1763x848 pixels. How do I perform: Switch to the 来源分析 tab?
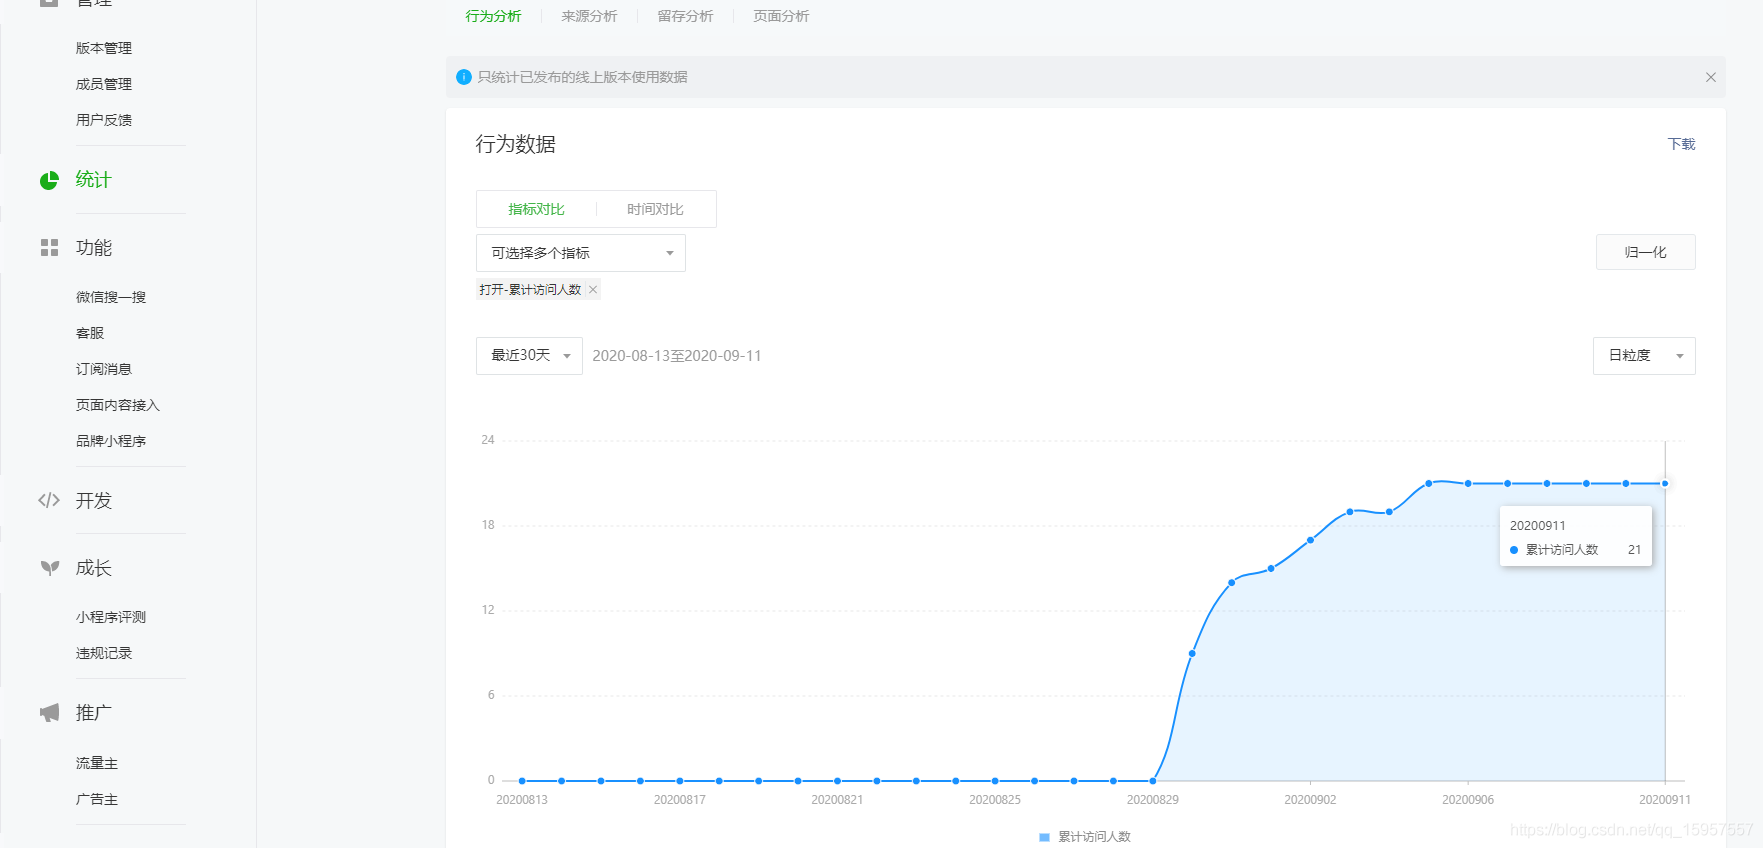pyautogui.click(x=589, y=16)
